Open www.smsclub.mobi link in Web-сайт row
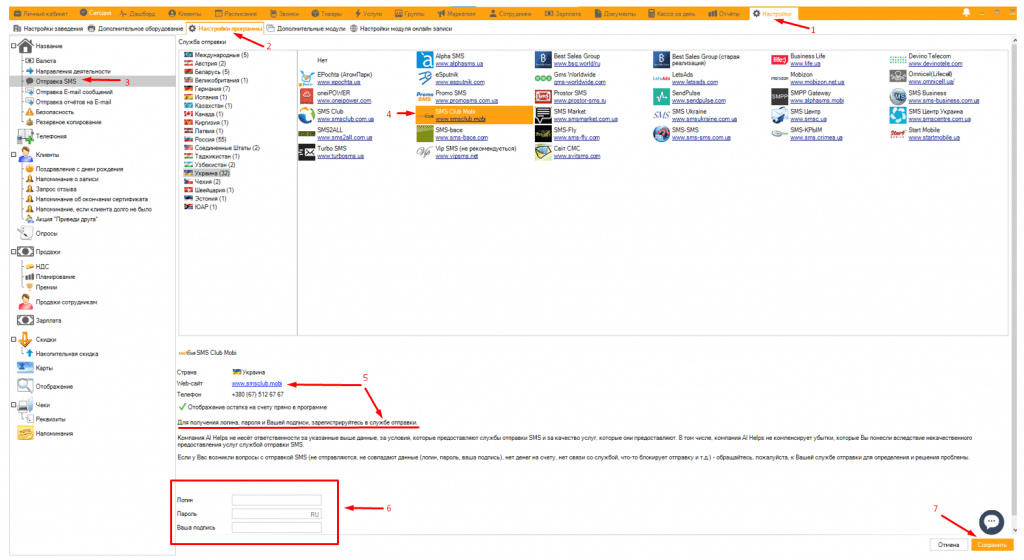This screenshot has width=1024, height=560. [x=257, y=384]
